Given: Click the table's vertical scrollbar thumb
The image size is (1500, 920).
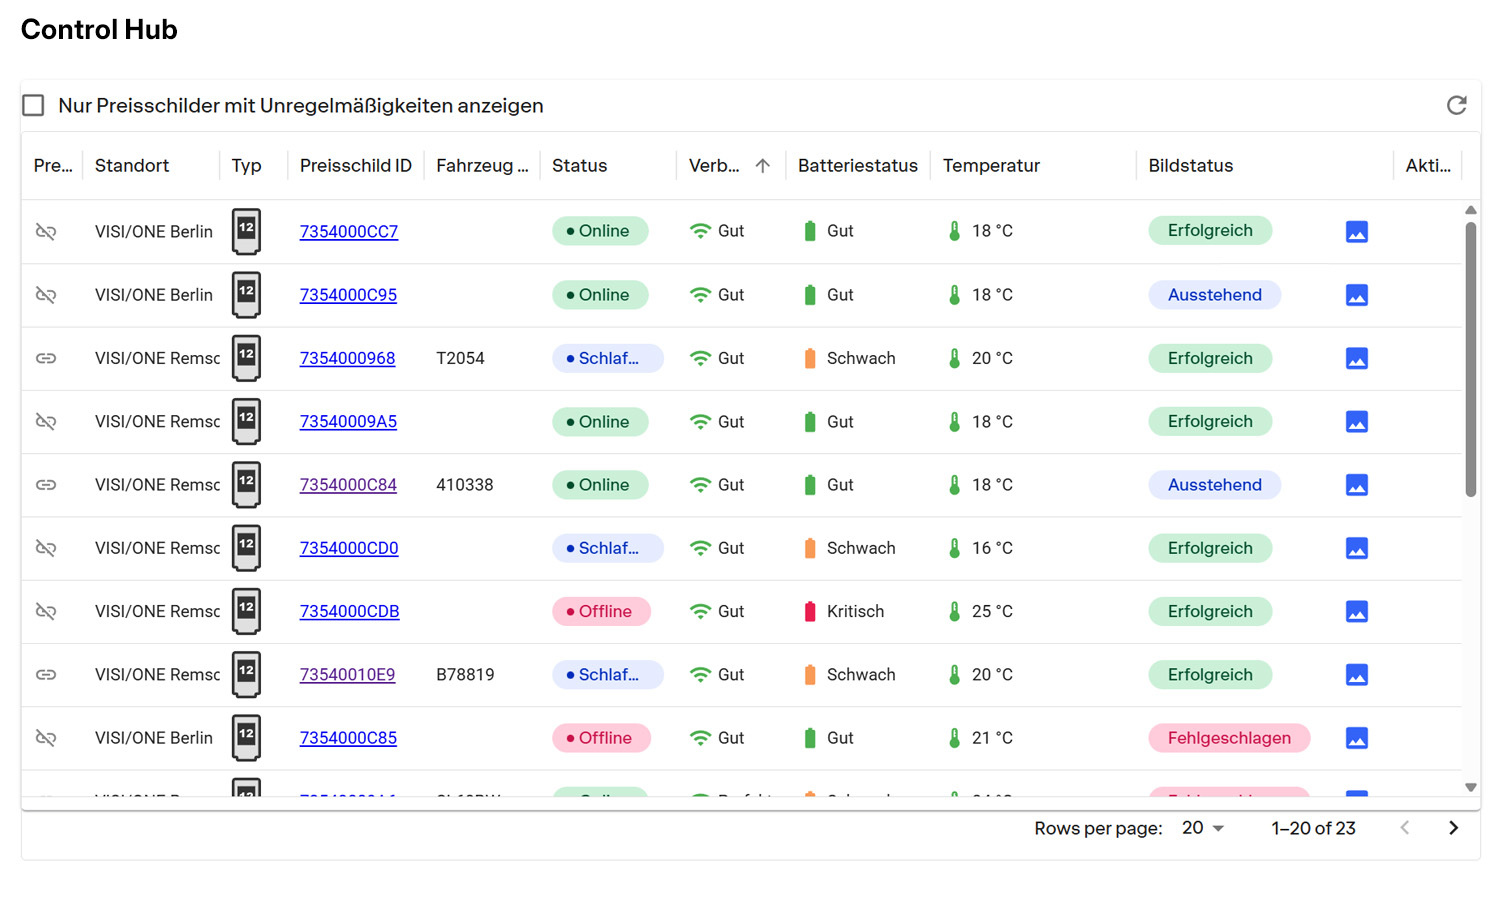Looking at the screenshot, I should (x=1470, y=360).
